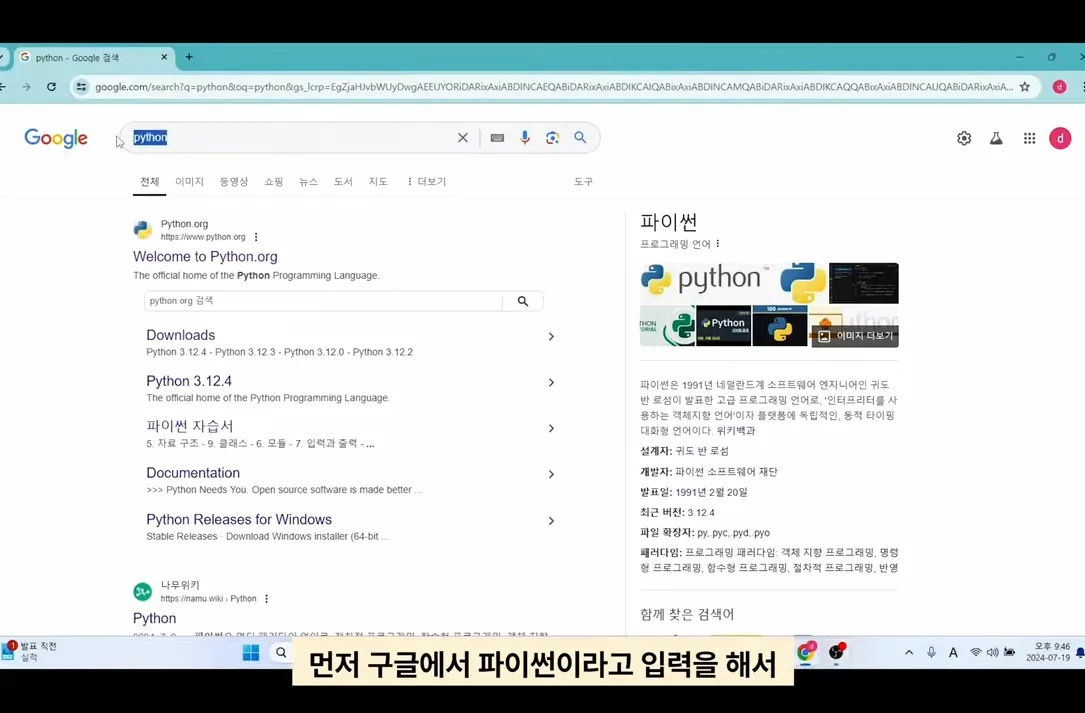Open Search Labs flask icon
Screen dimensions: 1085x713
click(x=996, y=138)
